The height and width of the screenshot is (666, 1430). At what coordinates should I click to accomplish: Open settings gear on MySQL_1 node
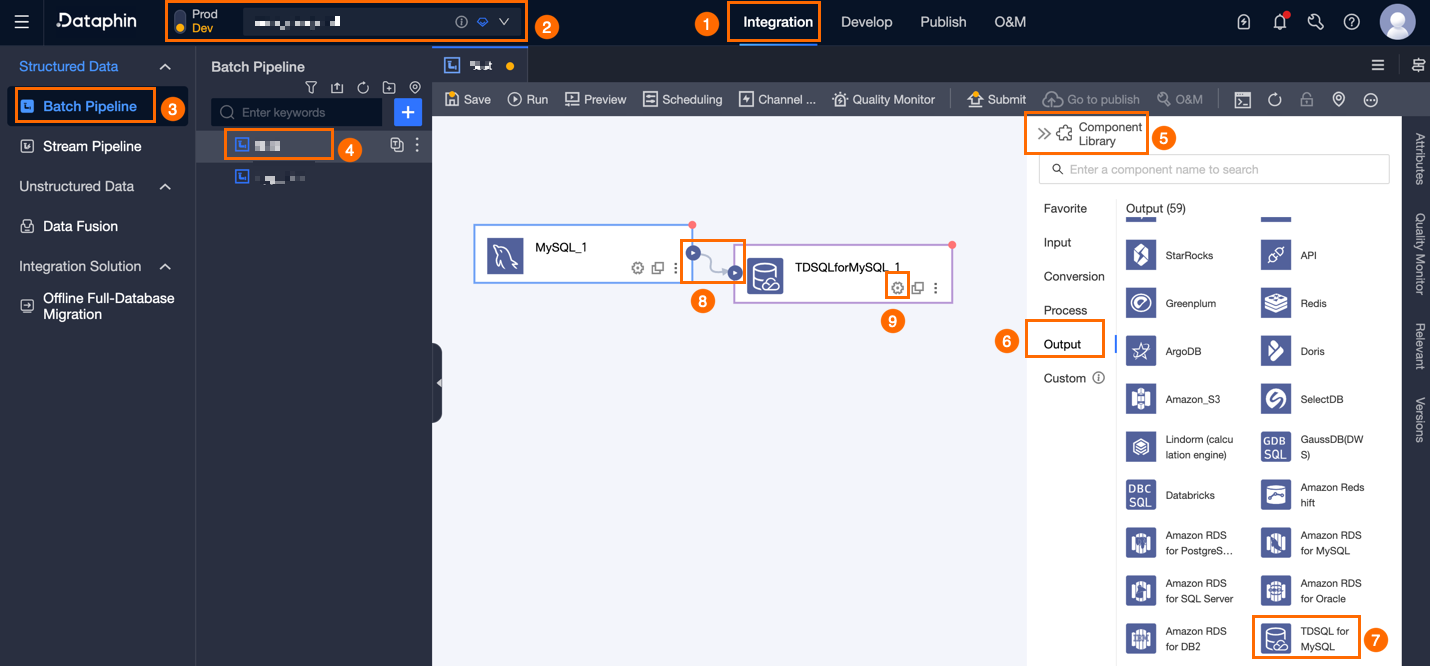click(637, 268)
